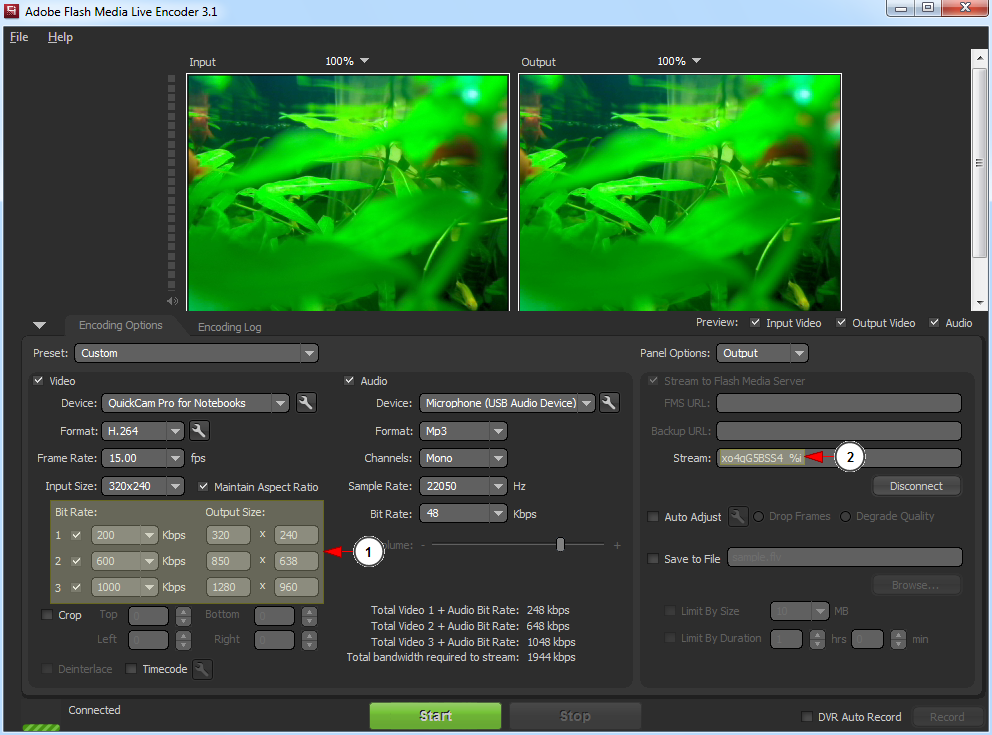Toggle Audio preview checkbox
Image resolution: width=992 pixels, height=735 pixels.
[x=934, y=323]
